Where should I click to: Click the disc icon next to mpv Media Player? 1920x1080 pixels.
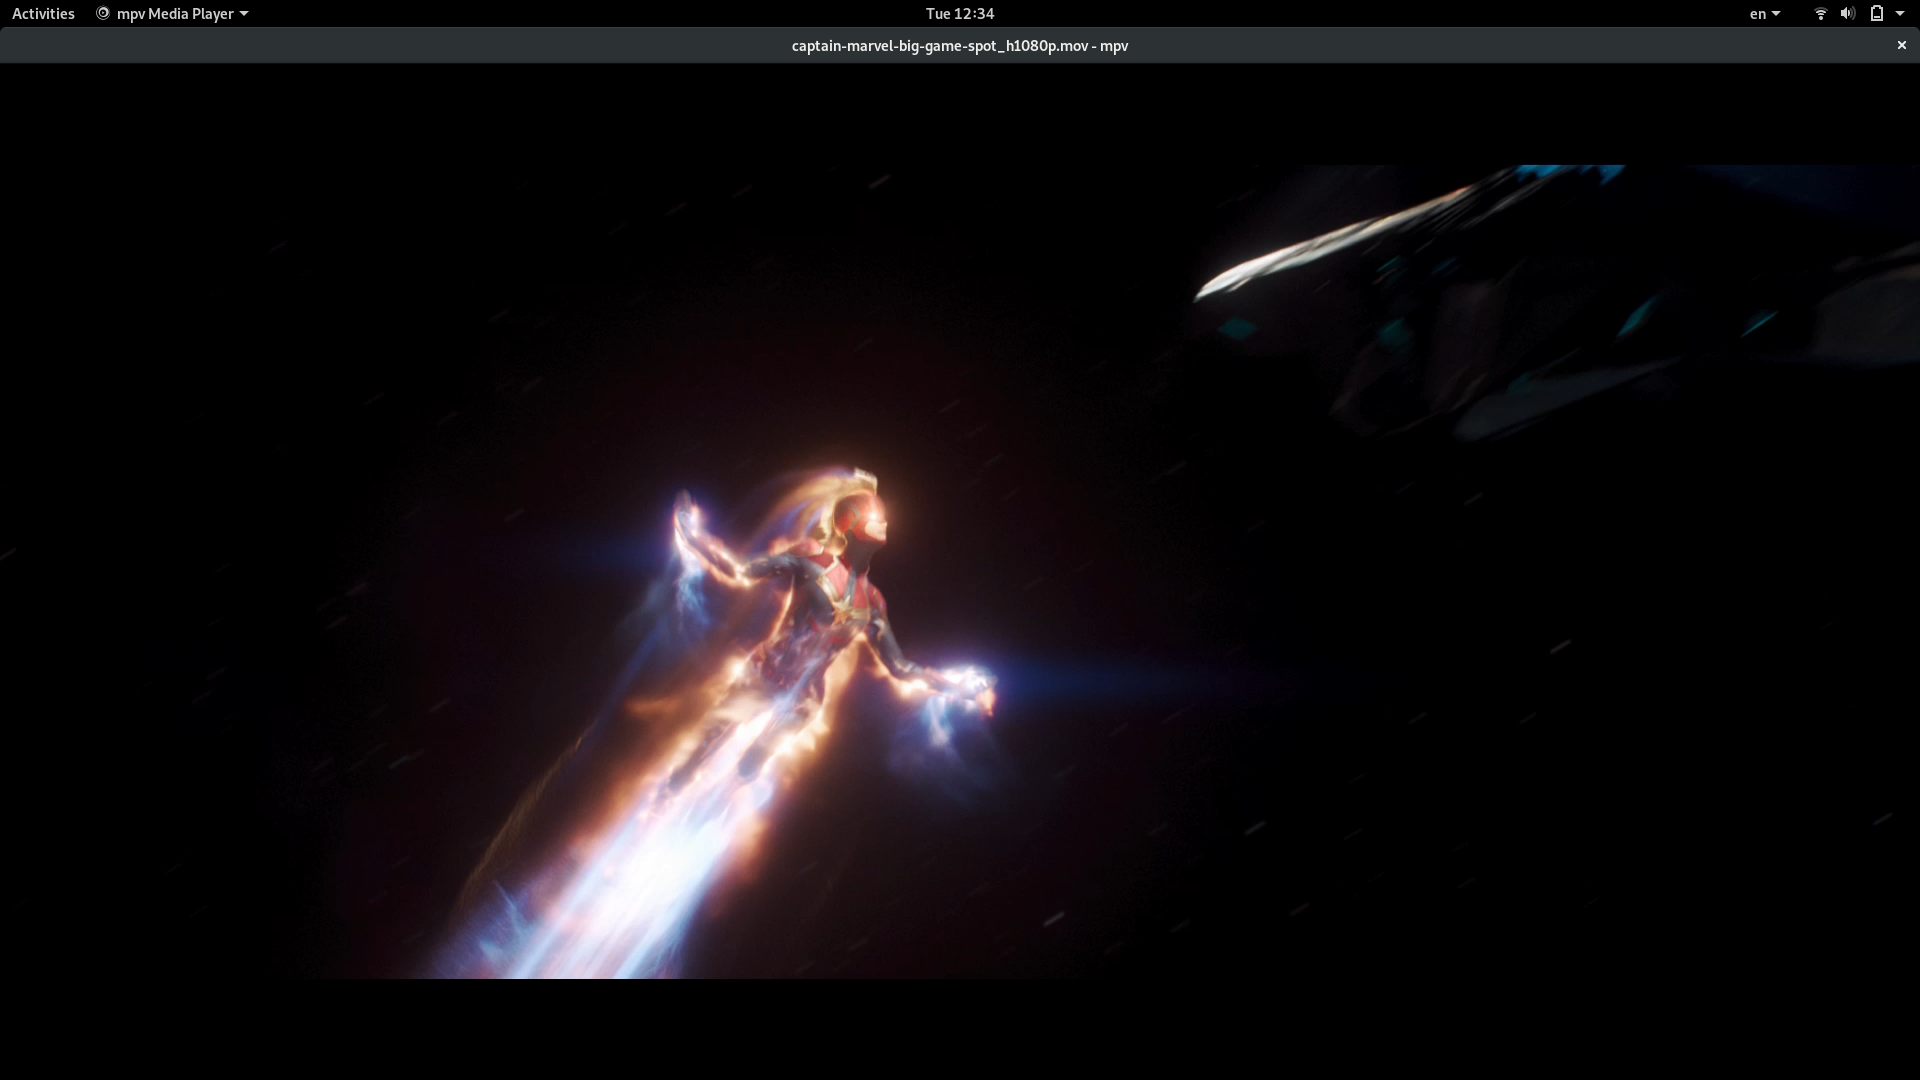tap(101, 13)
